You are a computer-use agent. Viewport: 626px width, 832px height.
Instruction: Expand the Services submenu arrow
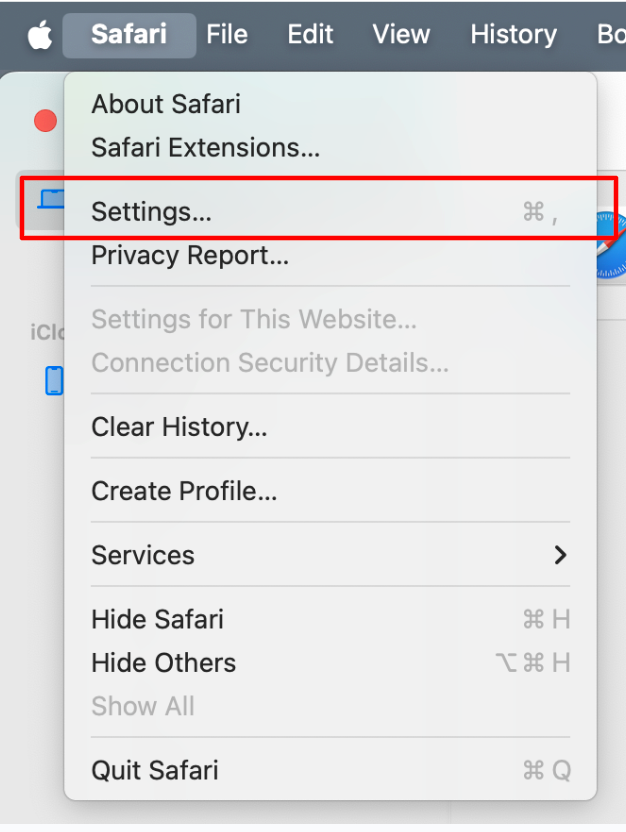click(560, 555)
